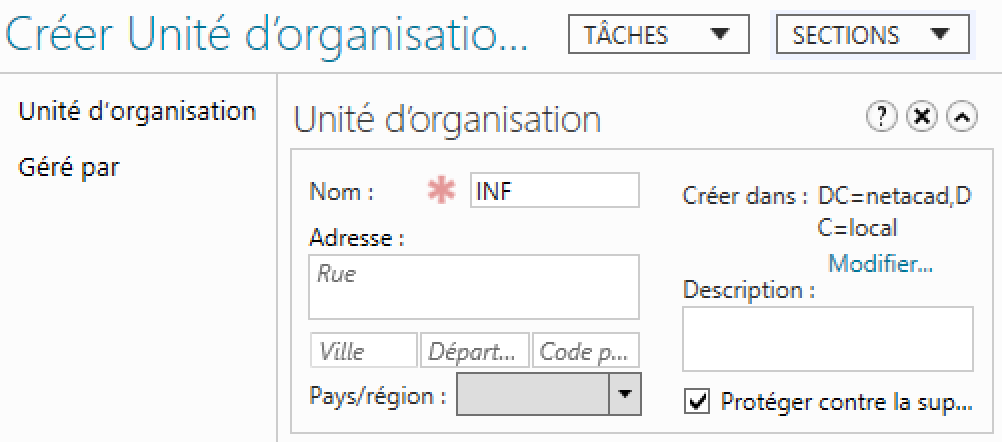This screenshot has height=442, width=1002.
Task: Click in the Nom text field
Action: click(x=554, y=190)
